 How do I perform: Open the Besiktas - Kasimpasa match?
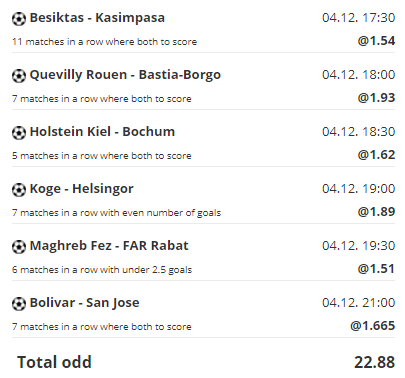(97, 18)
